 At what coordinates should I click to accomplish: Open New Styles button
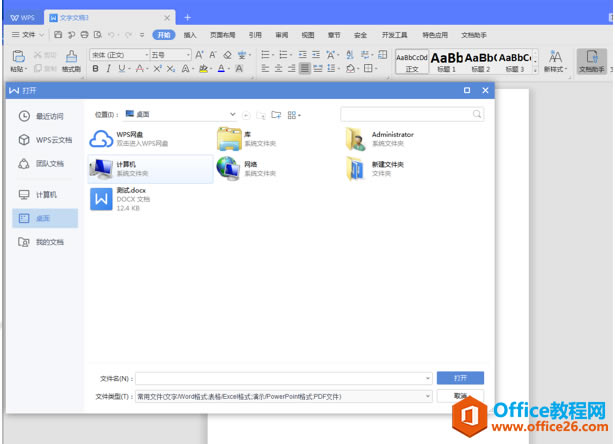tap(555, 61)
